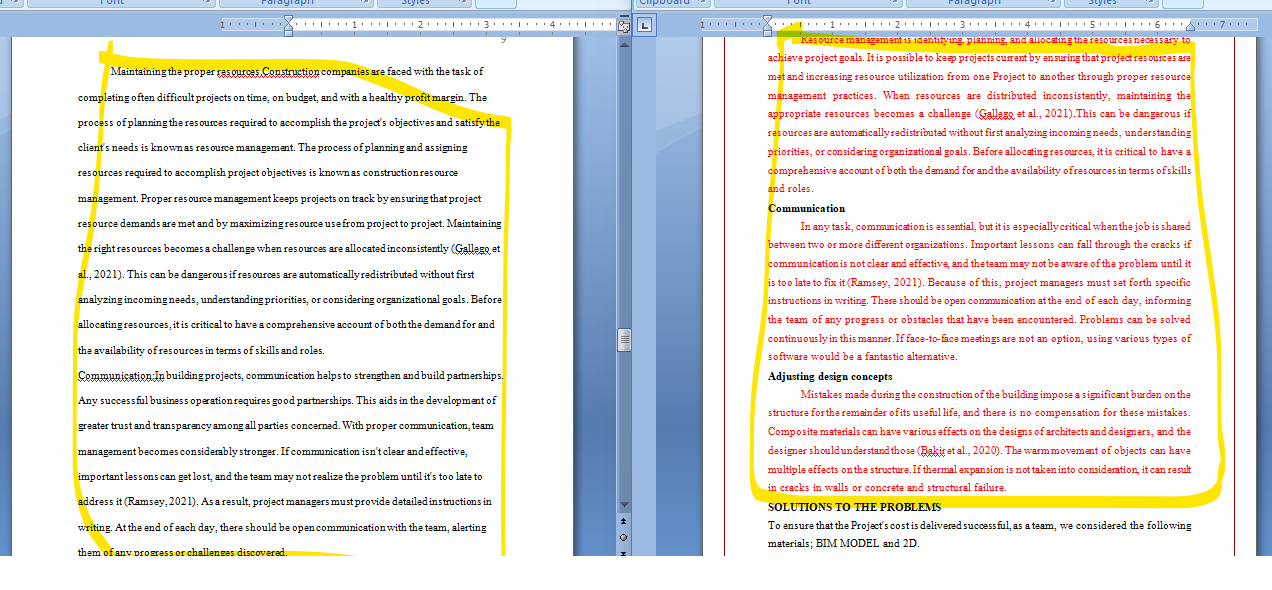The height and width of the screenshot is (590, 1272).
Task: Open Select Browse Object button in left window
Action: click(624, 536)
